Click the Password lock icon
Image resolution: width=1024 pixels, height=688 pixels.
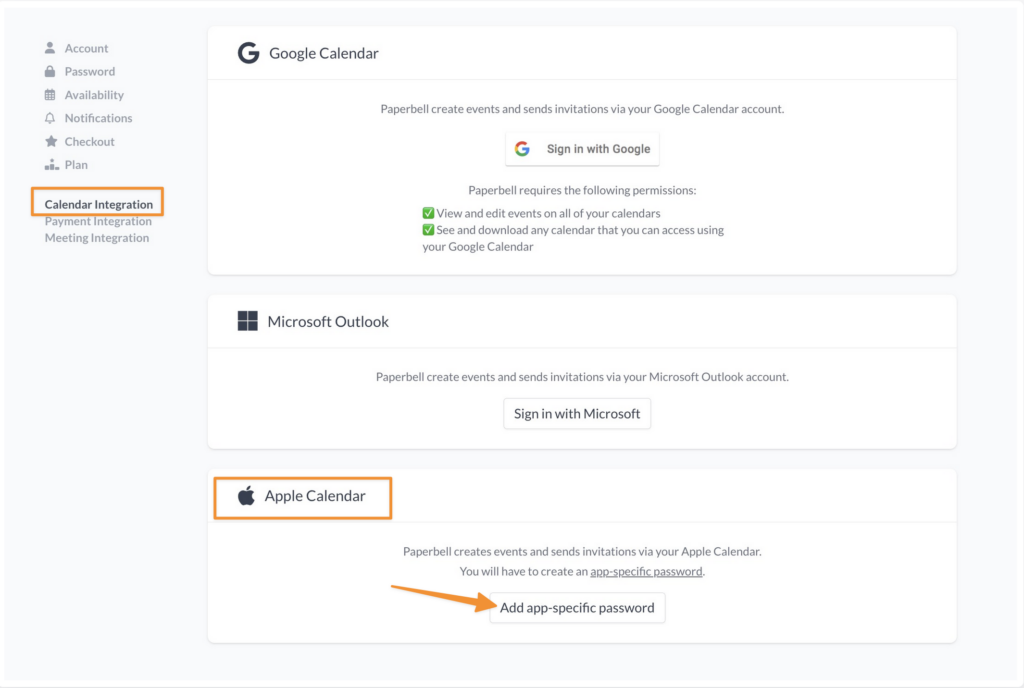pyautogui.click(x=50, y=72)
